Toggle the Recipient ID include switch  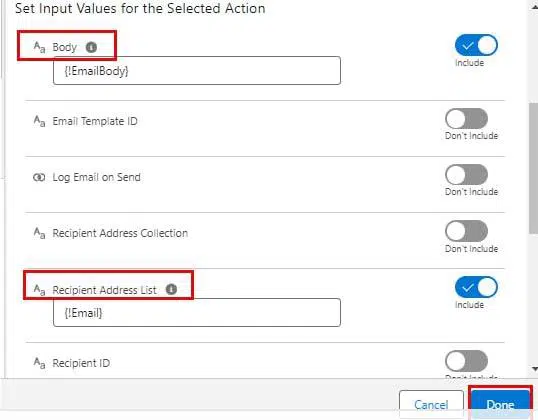(x=466, y=361)
